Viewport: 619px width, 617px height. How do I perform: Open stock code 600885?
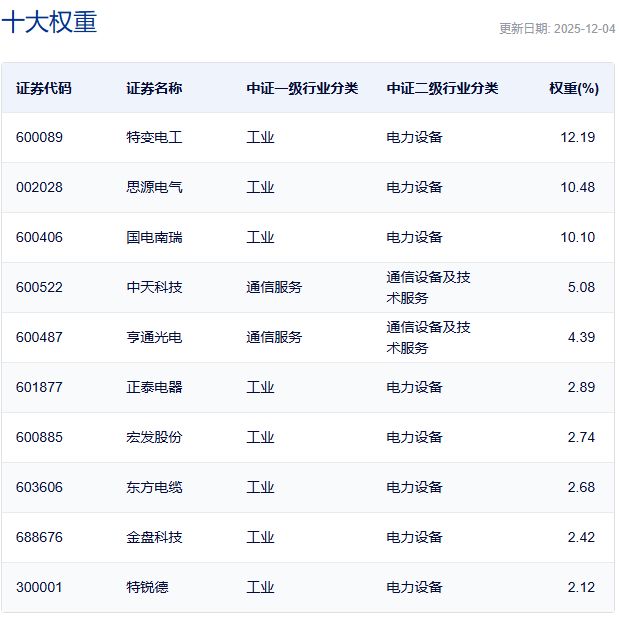39,437
